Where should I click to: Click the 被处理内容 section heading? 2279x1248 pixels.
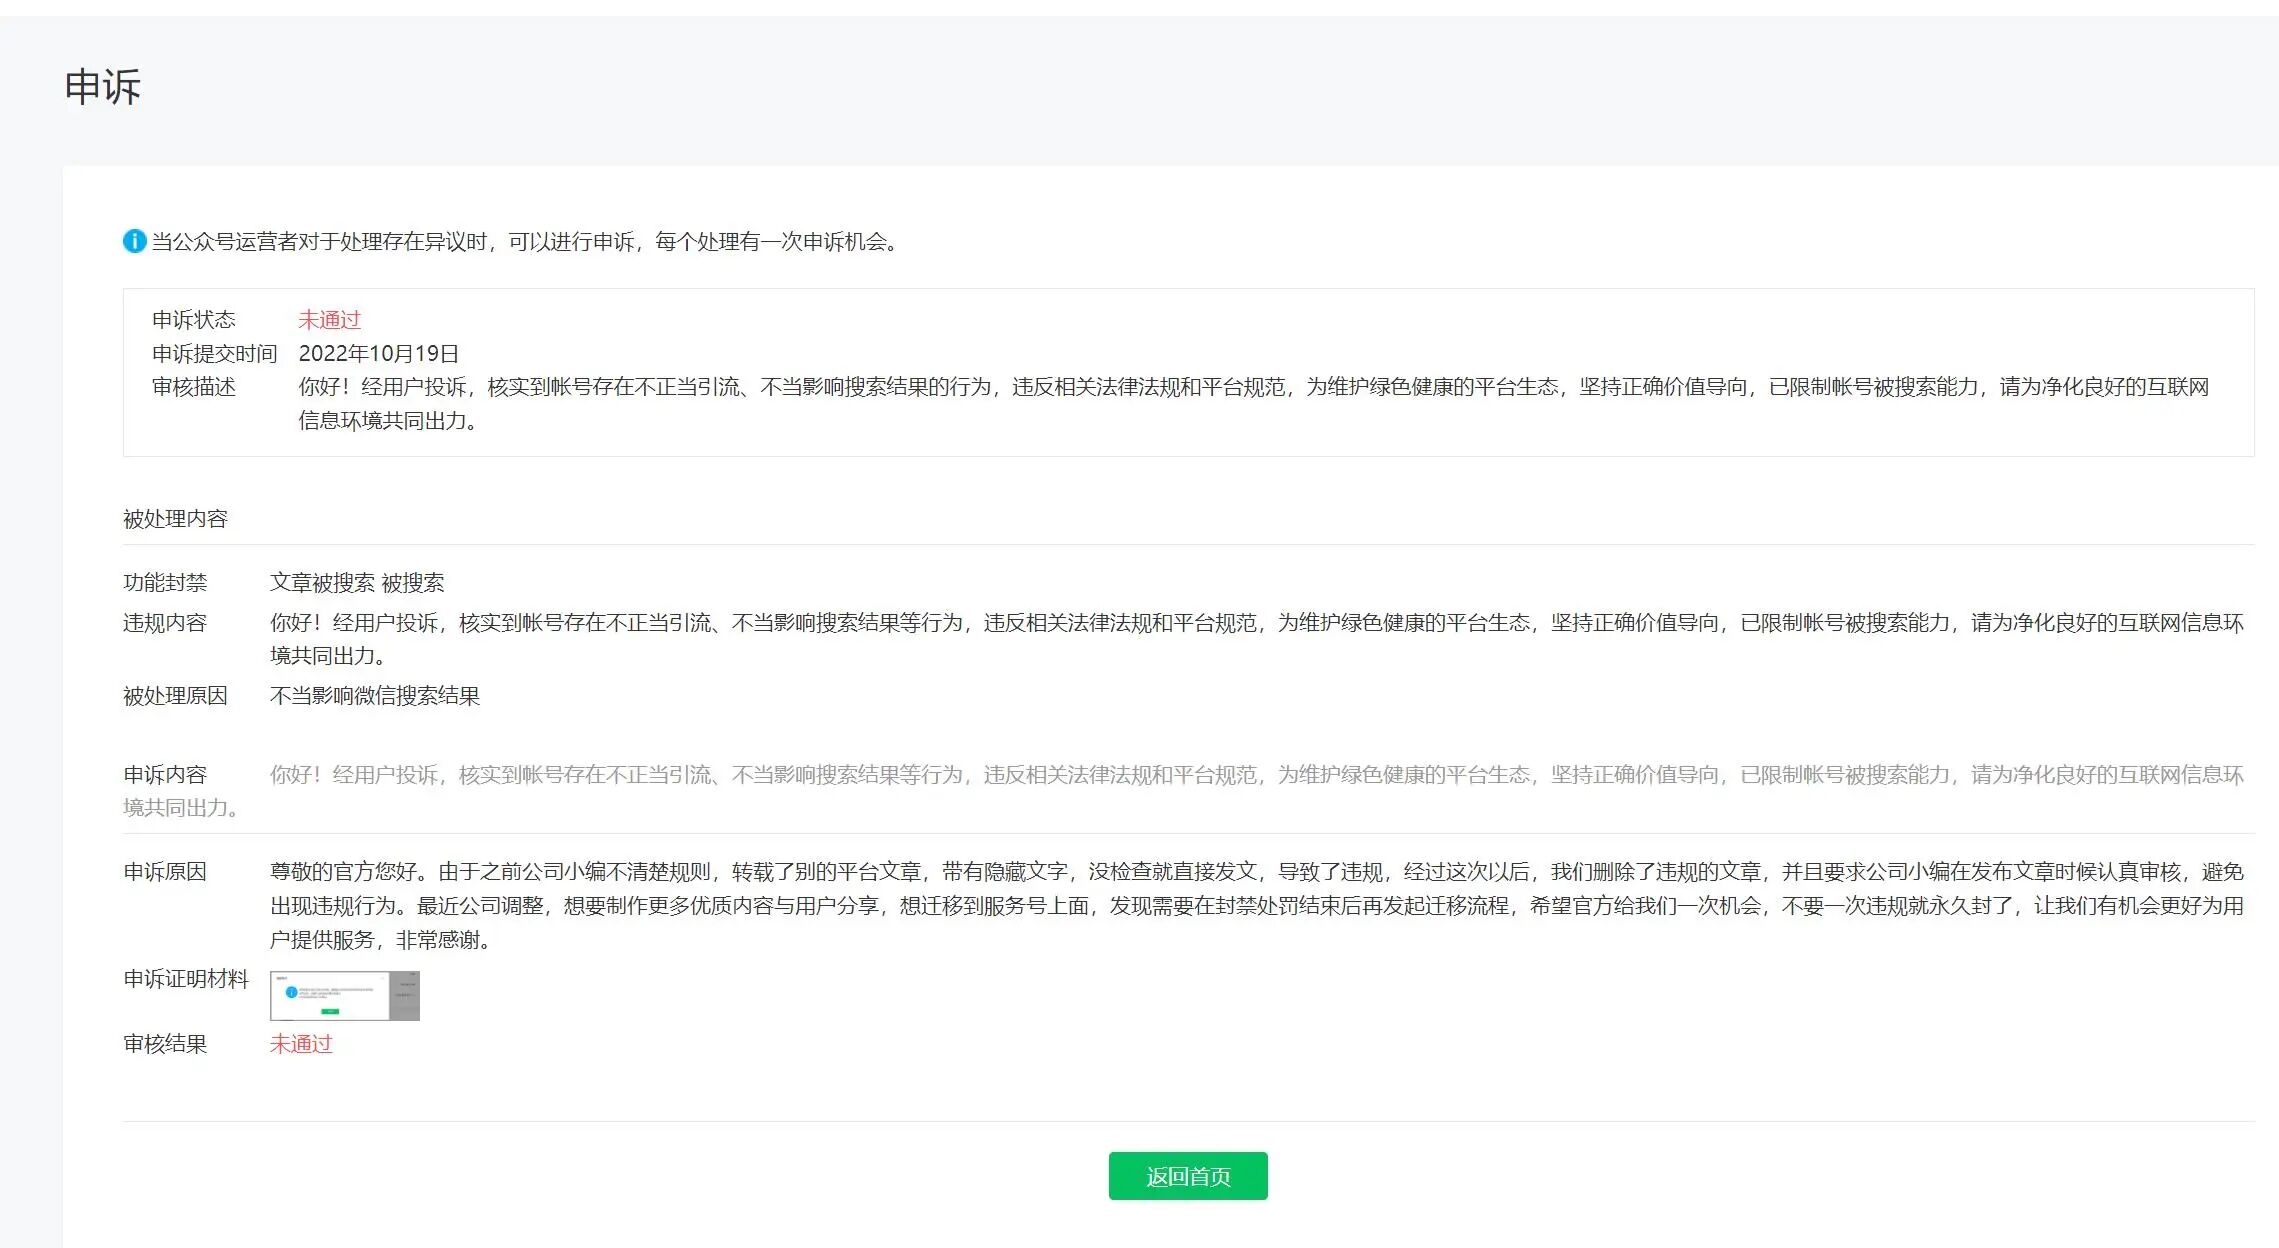pos(175,518)
